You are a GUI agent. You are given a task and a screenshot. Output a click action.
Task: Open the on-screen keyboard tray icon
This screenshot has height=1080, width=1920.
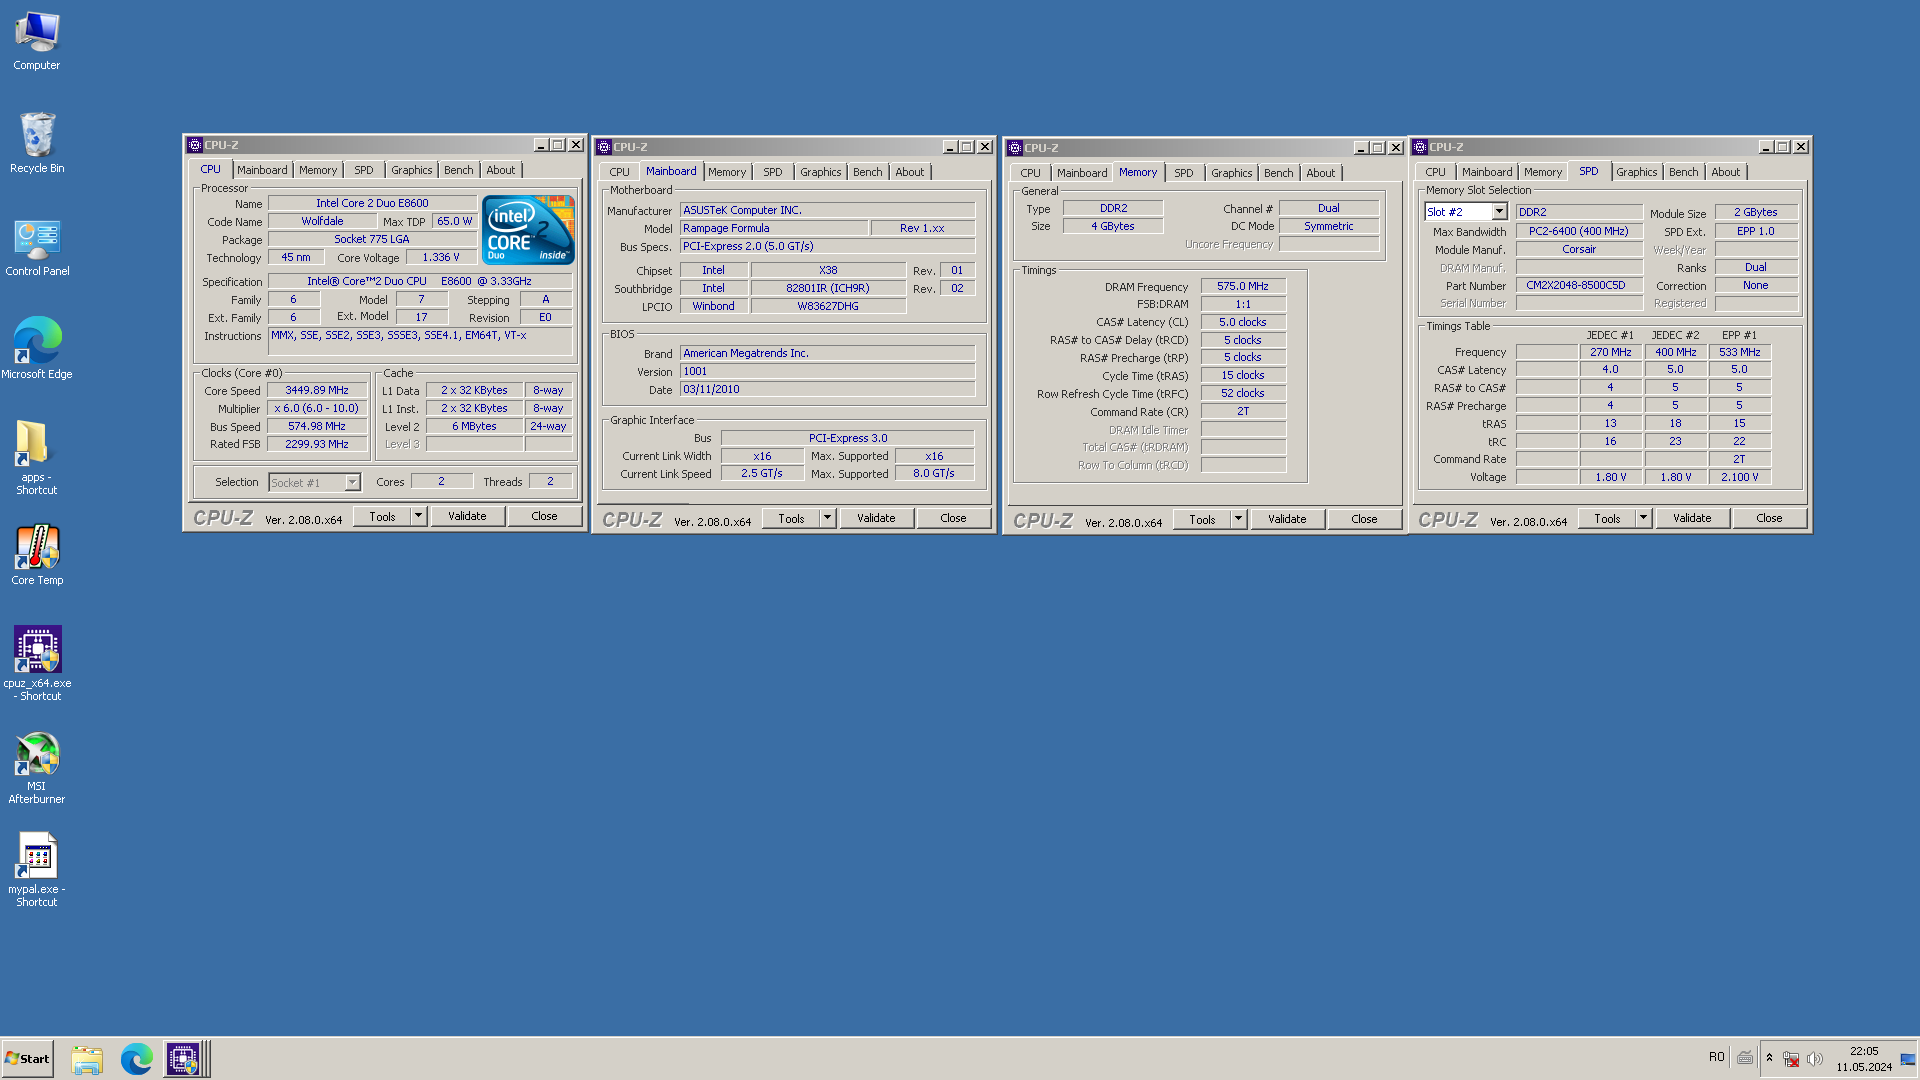1745,1058
